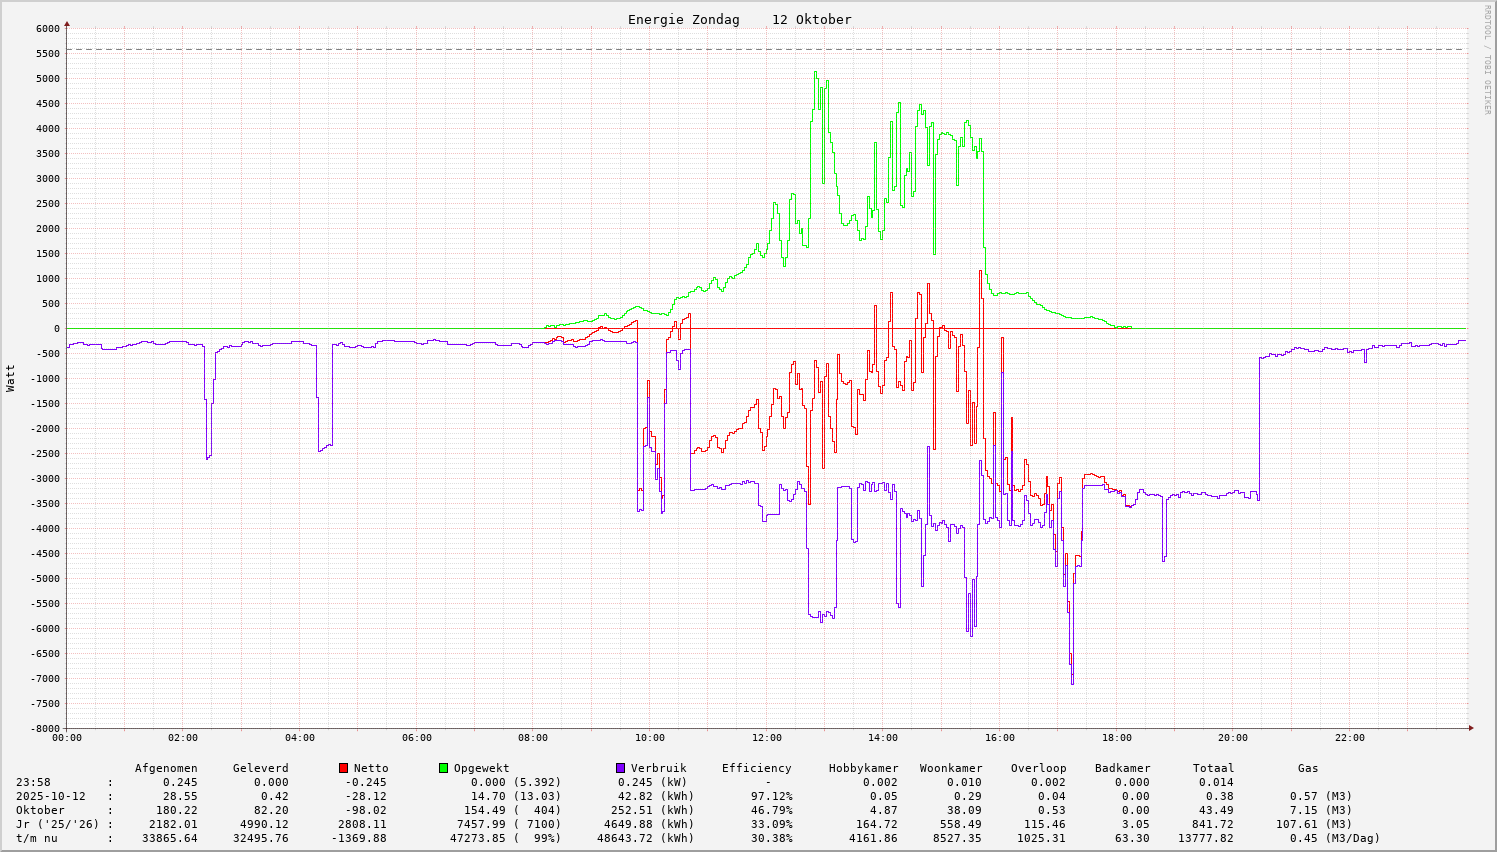Click the purple Verbruik legend swatch
The width and height of the screenshot is (1497, 852).
[620, 768]
